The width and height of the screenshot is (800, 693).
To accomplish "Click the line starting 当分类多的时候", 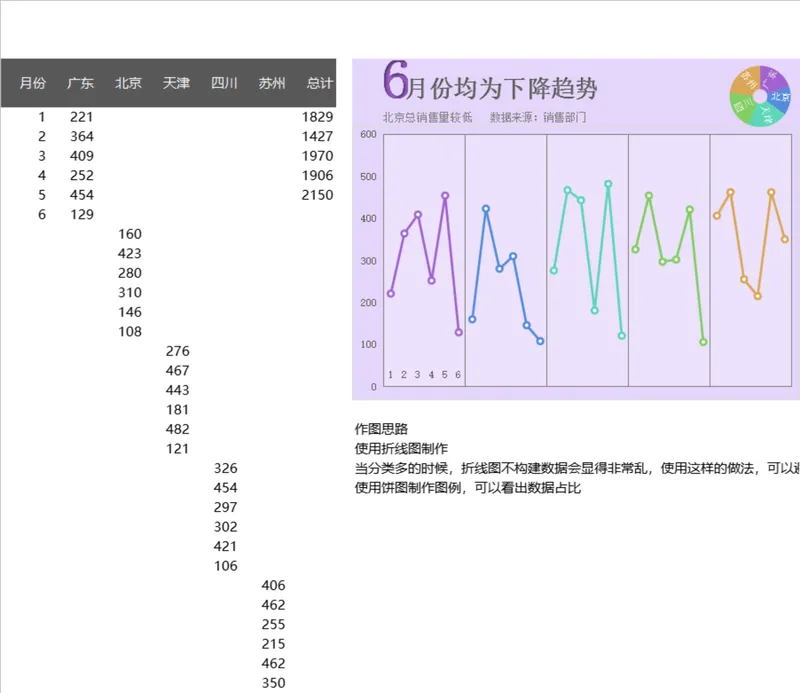I will (x=577, y=468).
